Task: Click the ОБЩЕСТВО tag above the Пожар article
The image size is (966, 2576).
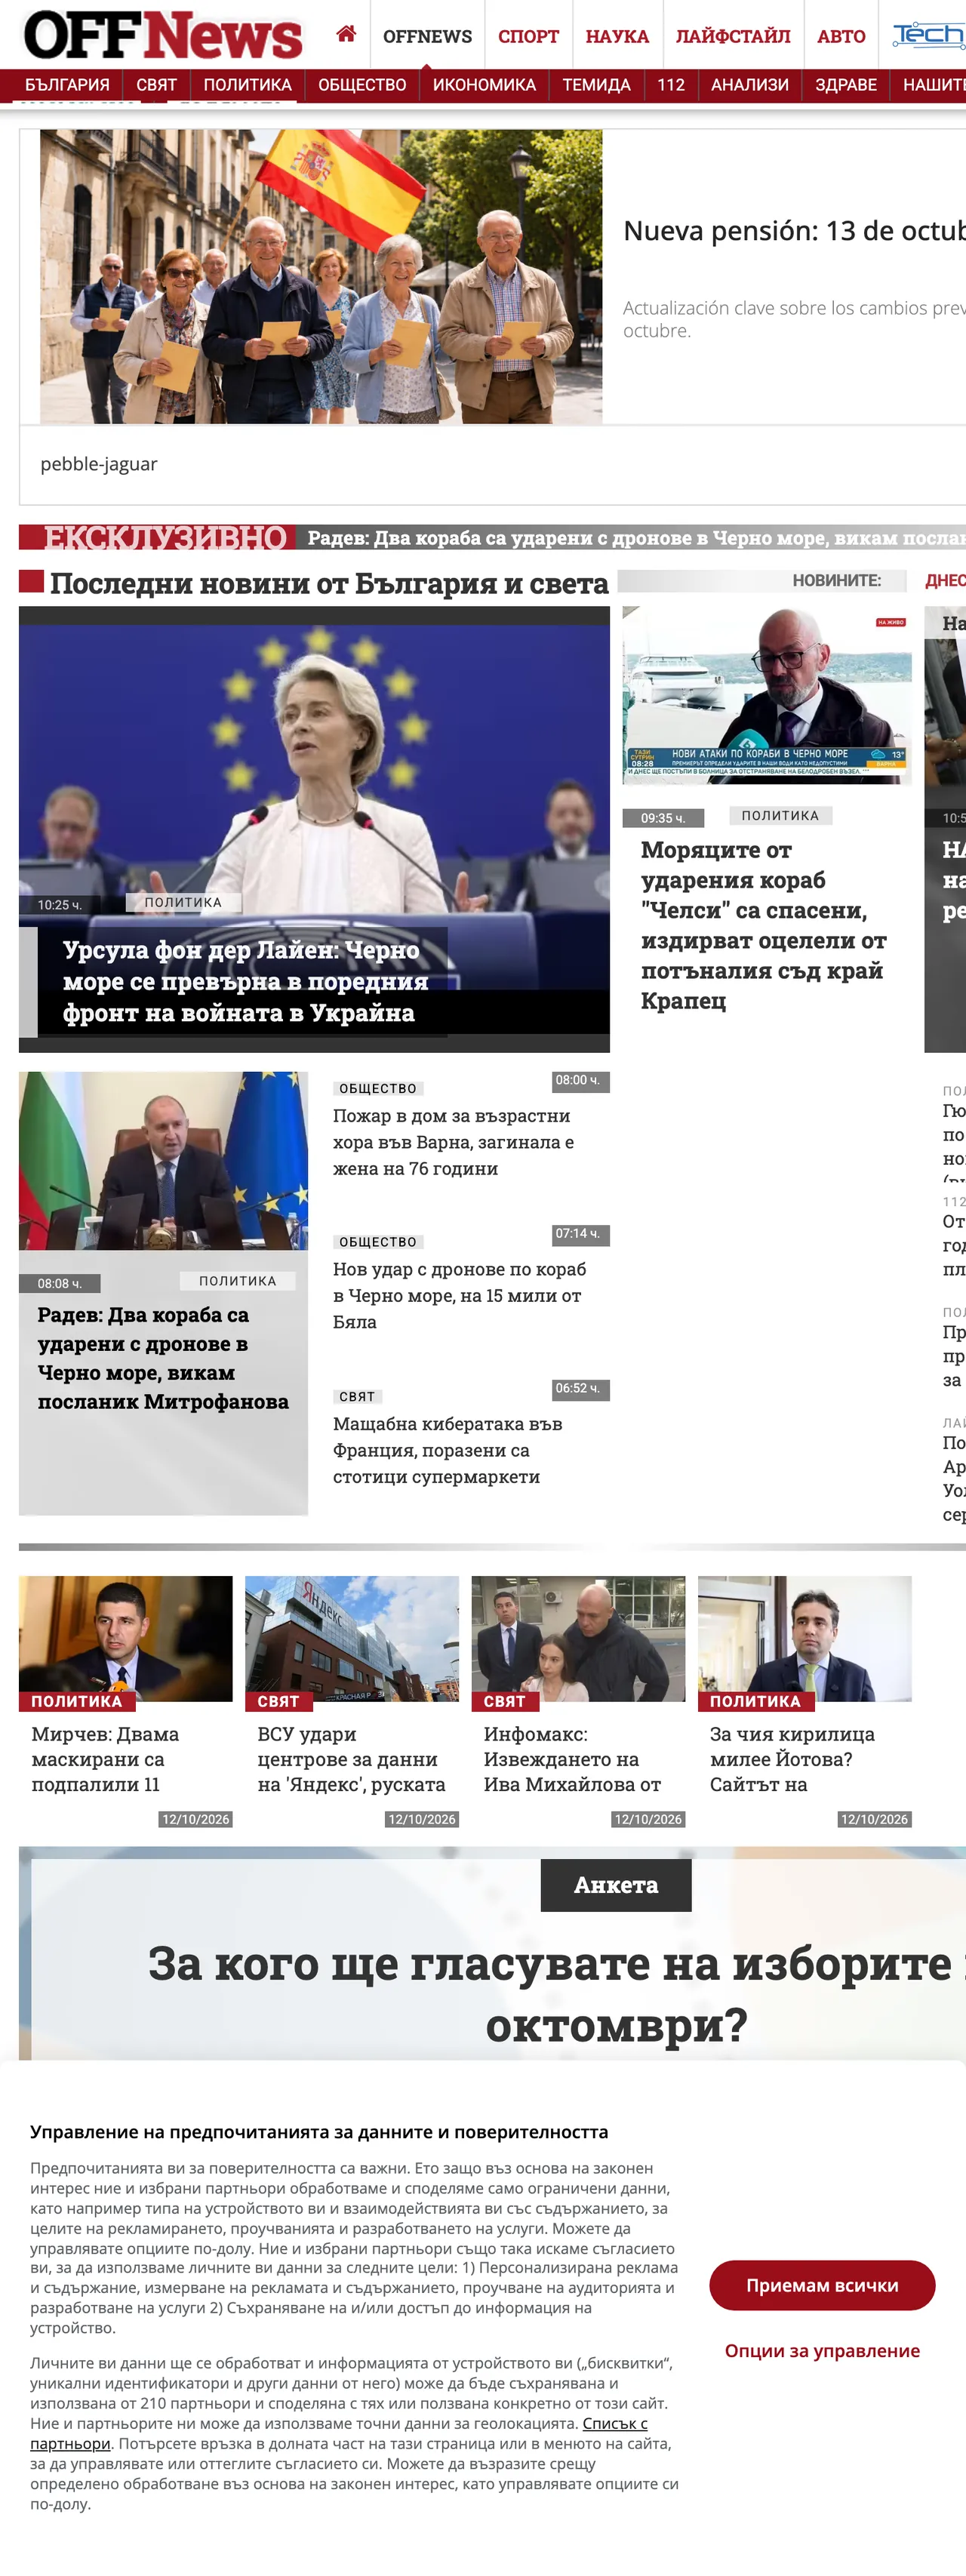Action: [x=378, y=1088]
